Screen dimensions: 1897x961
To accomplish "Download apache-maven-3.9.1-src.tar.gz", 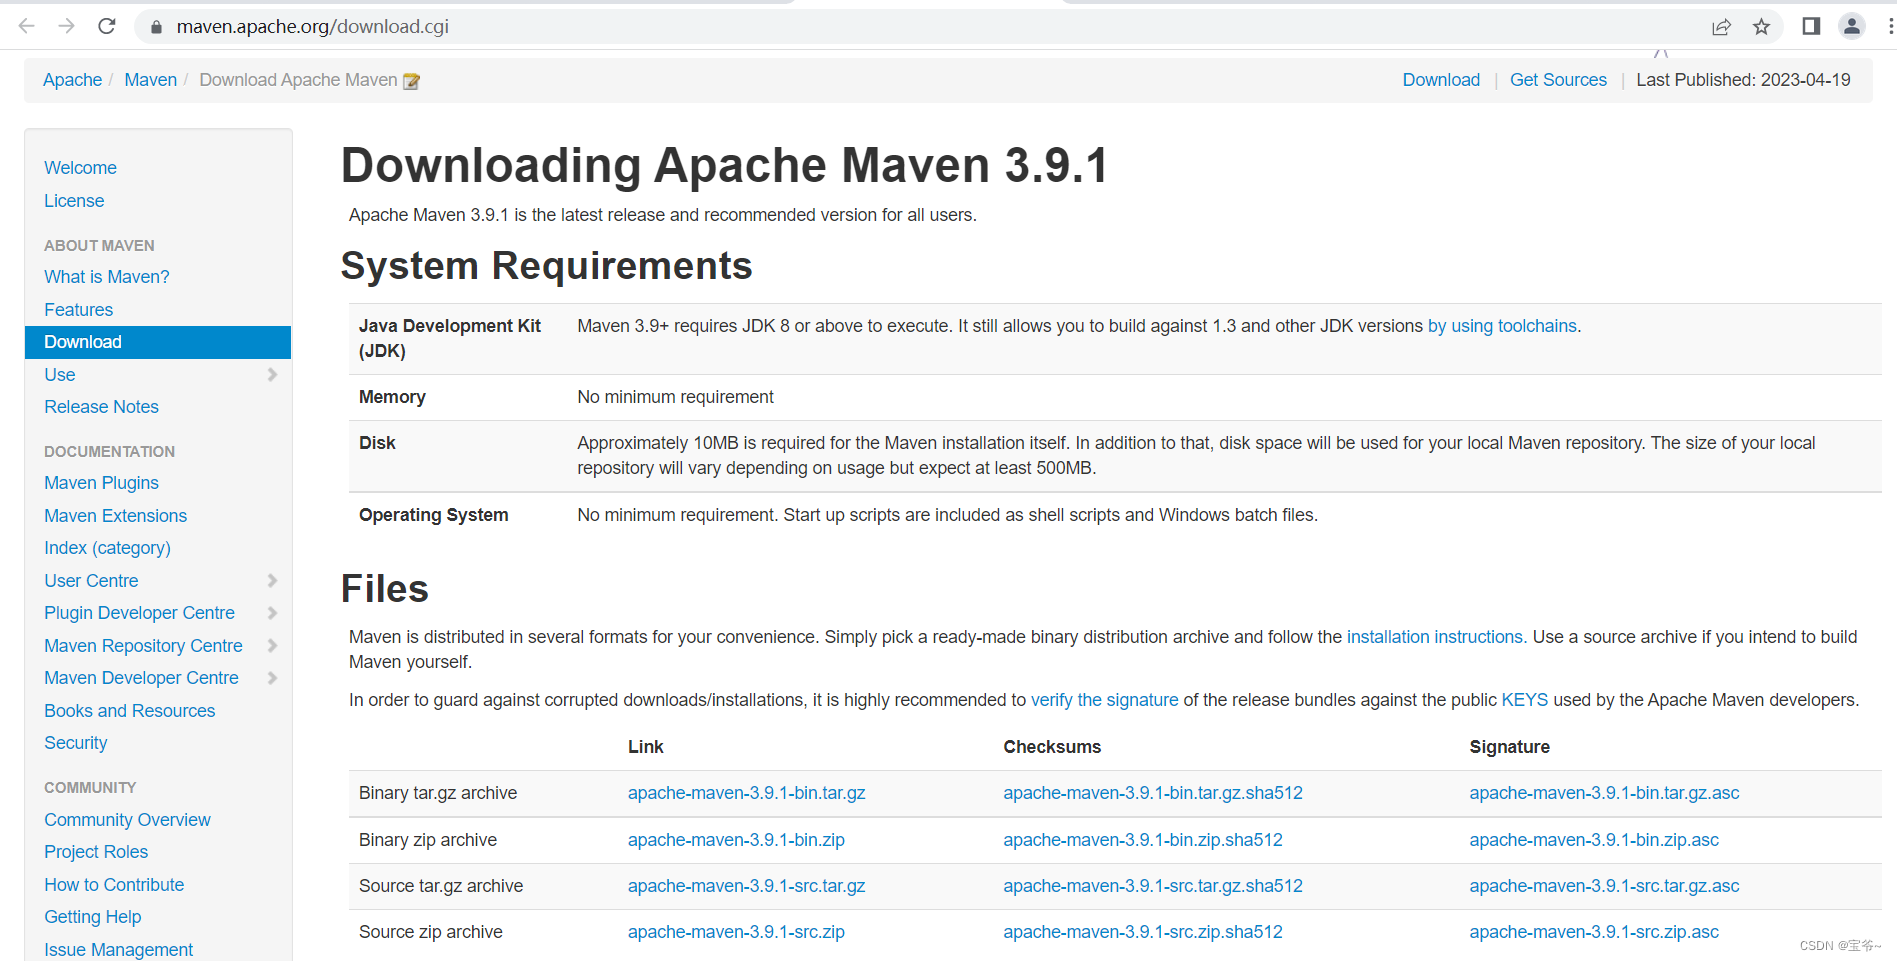I will (x=746, y=886).
